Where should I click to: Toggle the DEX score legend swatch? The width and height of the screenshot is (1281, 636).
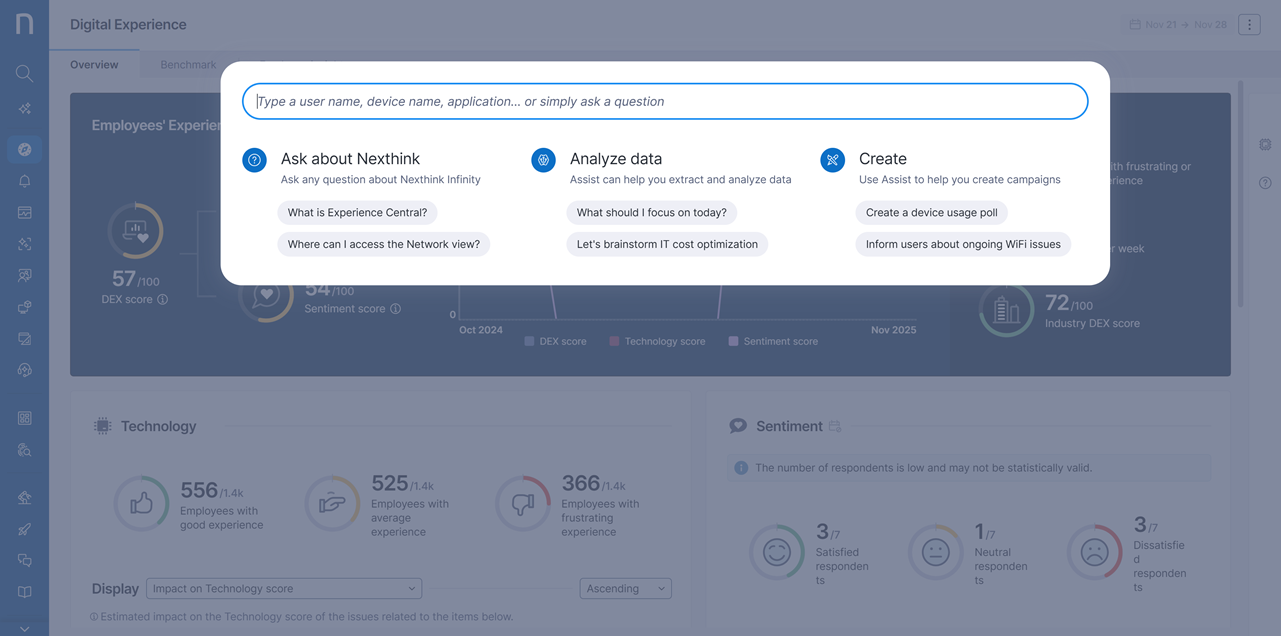click(x=530, y=342)
